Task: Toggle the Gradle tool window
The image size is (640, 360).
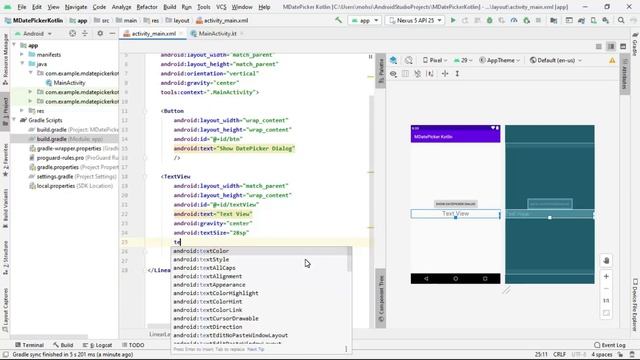Action: (x=635, y=44)
